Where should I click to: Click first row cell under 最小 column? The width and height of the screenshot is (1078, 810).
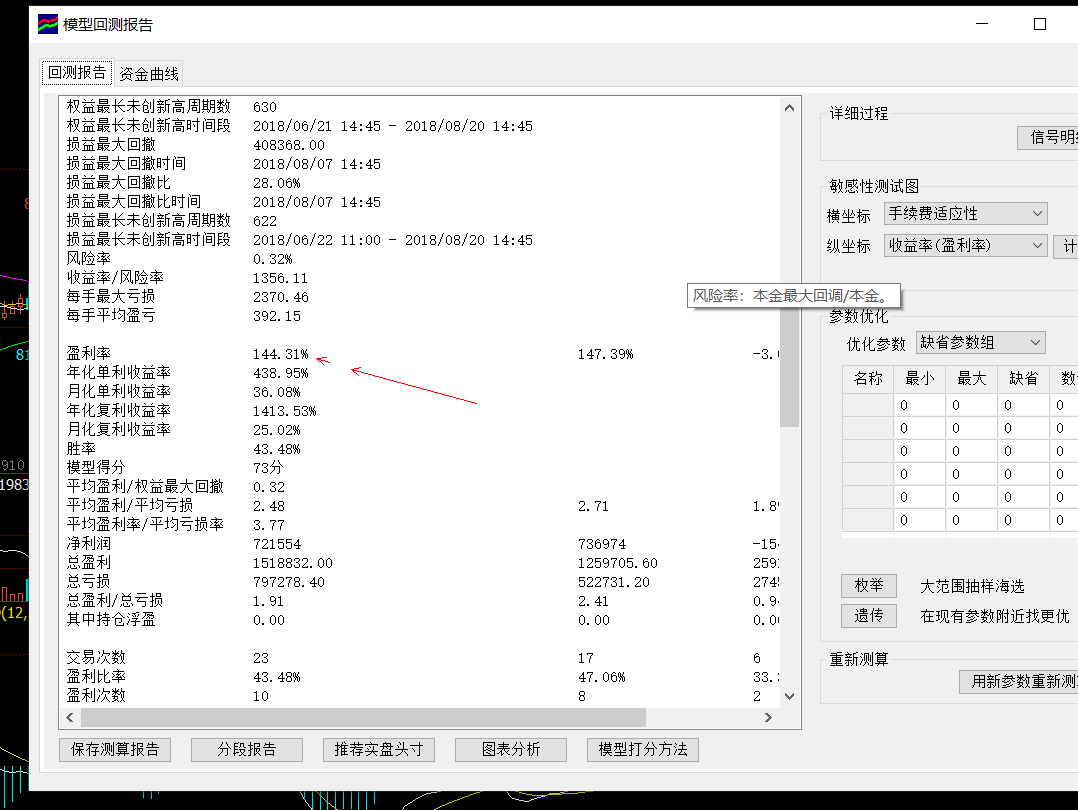pyautogui.click(x=919, y=405)
